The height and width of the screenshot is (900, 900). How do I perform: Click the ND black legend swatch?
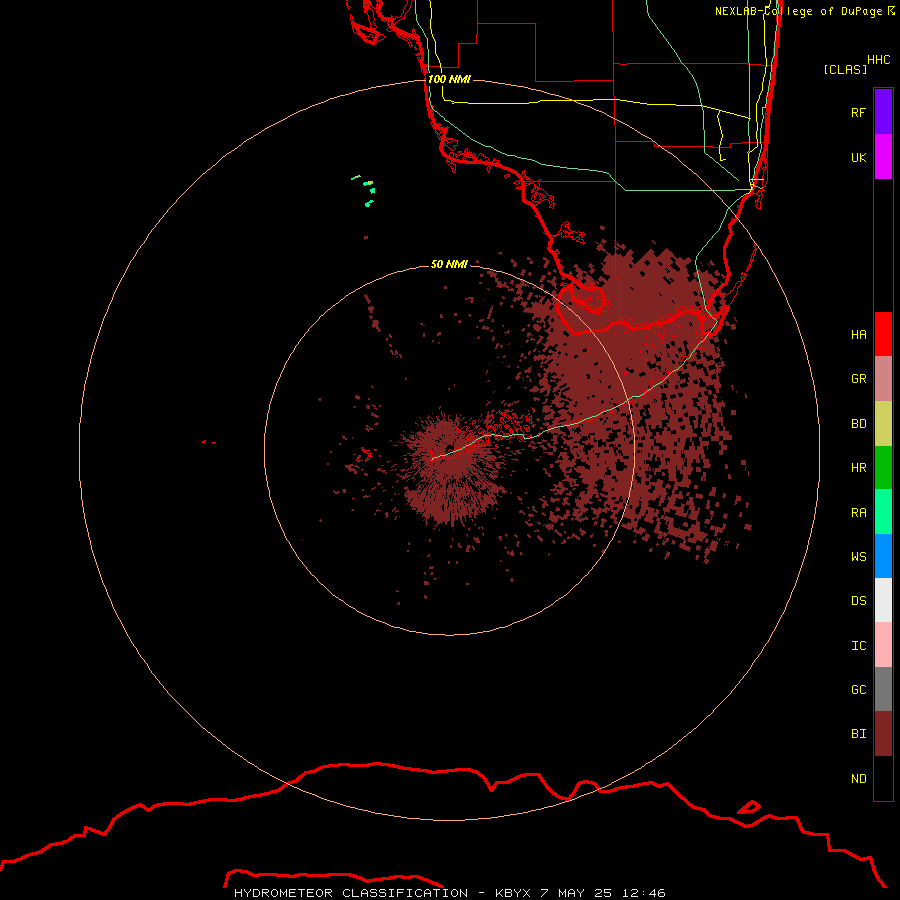coord(883,778)
